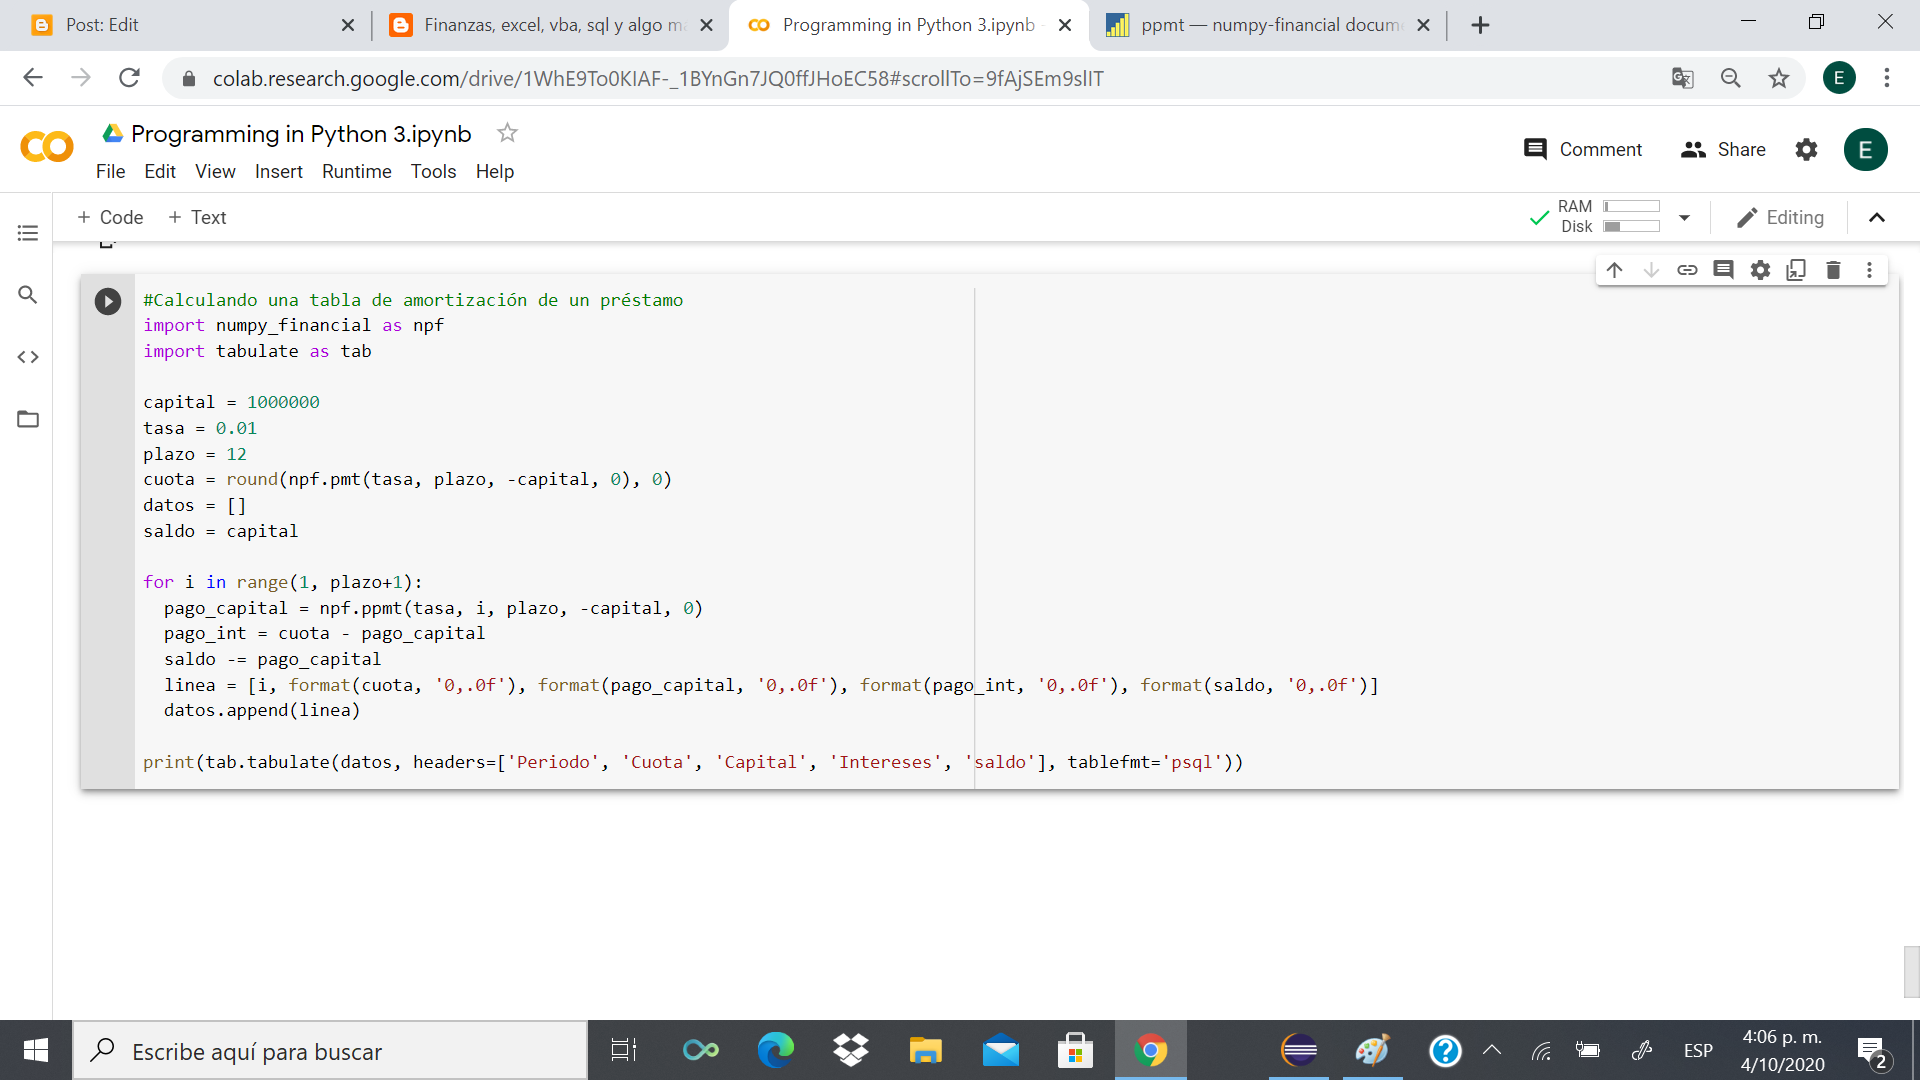Click the copy cell link icon

tap(1688, 269)
